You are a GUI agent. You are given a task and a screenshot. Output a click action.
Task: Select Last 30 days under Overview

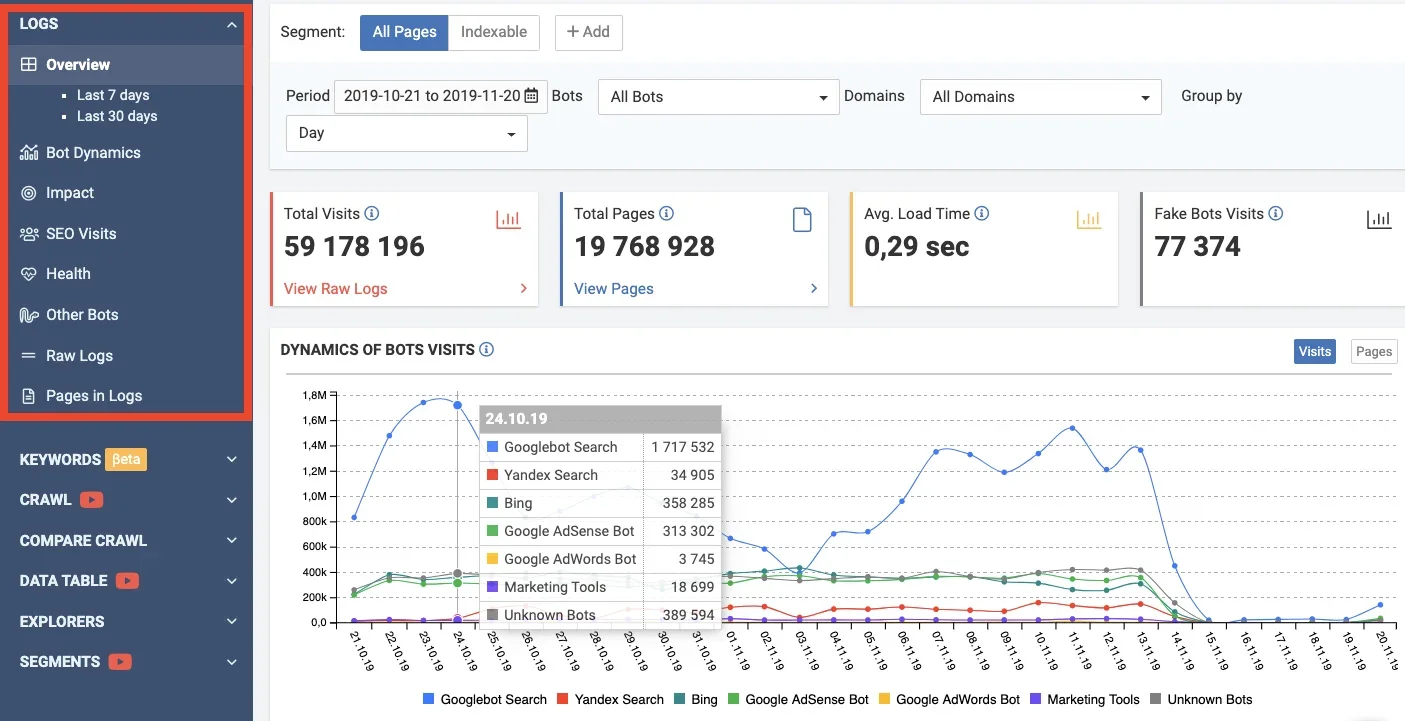click(117, 116)
